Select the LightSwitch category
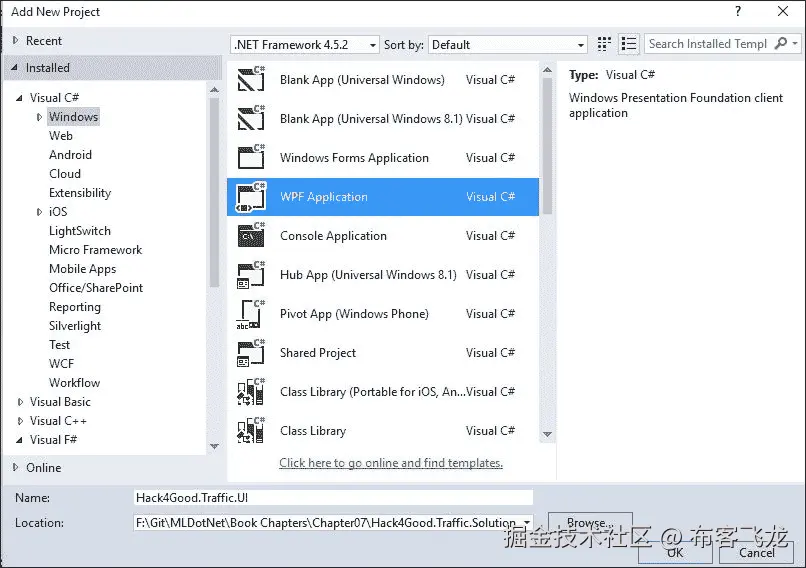The image size is (806, 568). [80, 231]
